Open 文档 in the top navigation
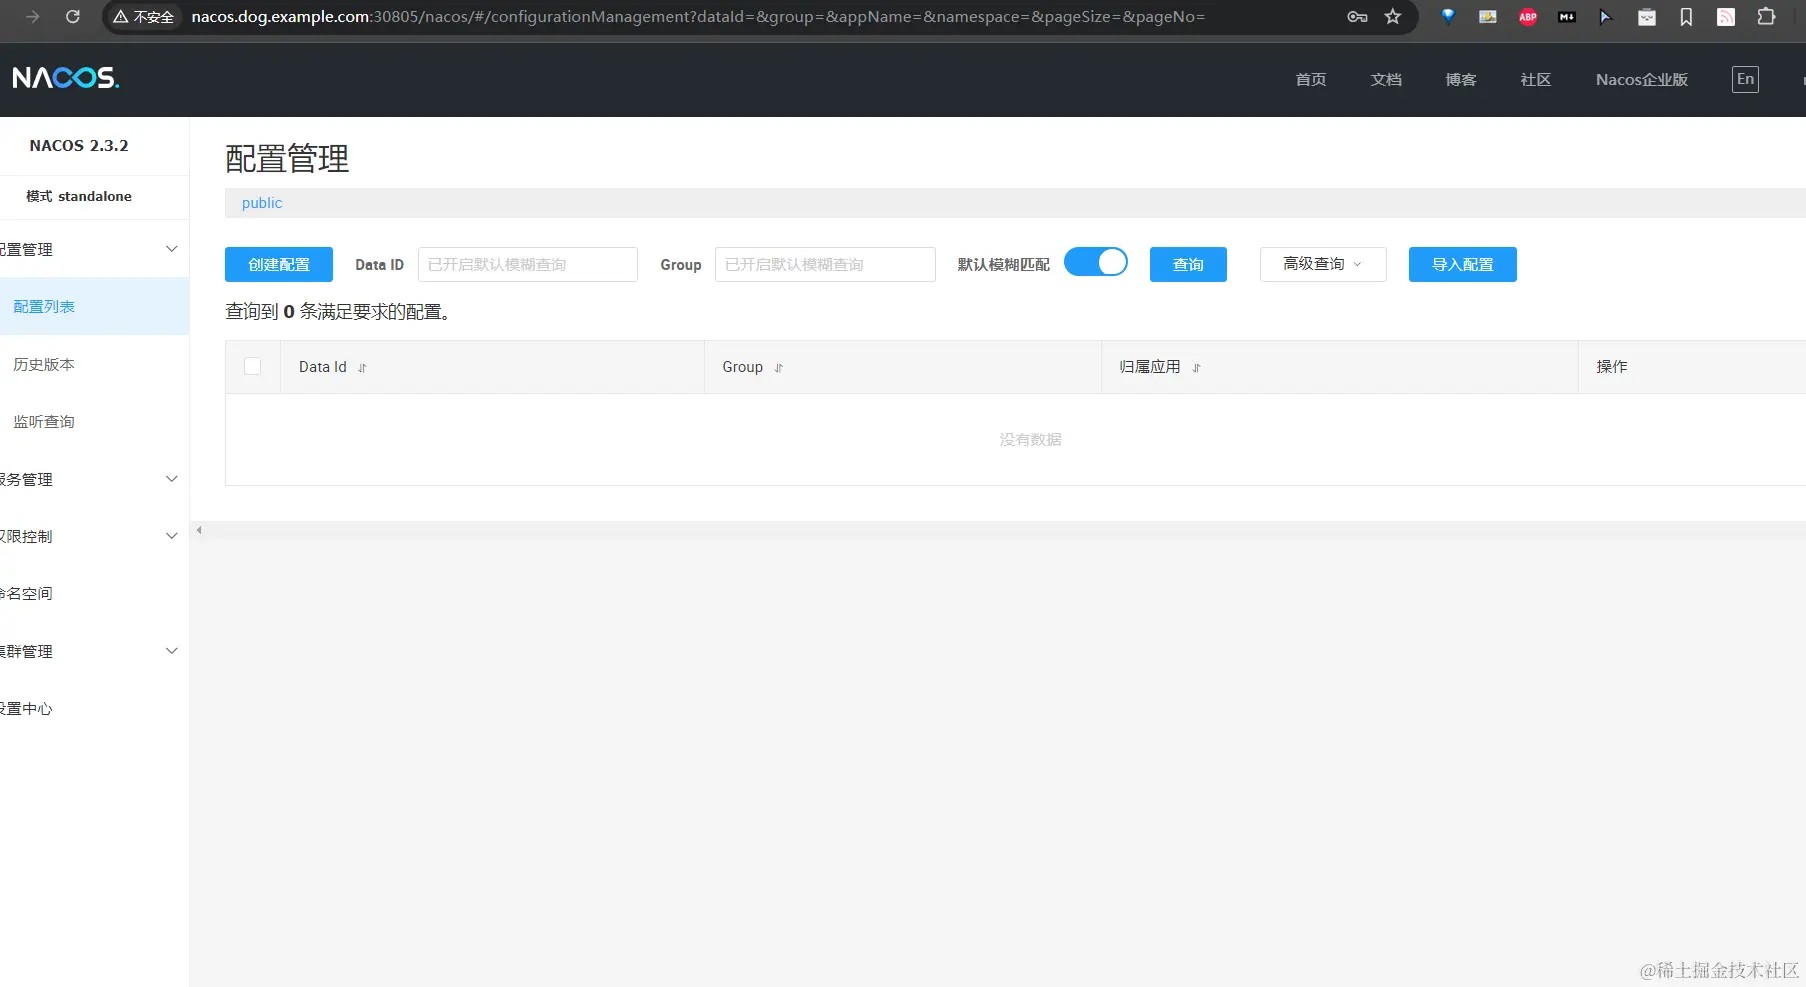The image size is (1806, 987). point(1385,79)
